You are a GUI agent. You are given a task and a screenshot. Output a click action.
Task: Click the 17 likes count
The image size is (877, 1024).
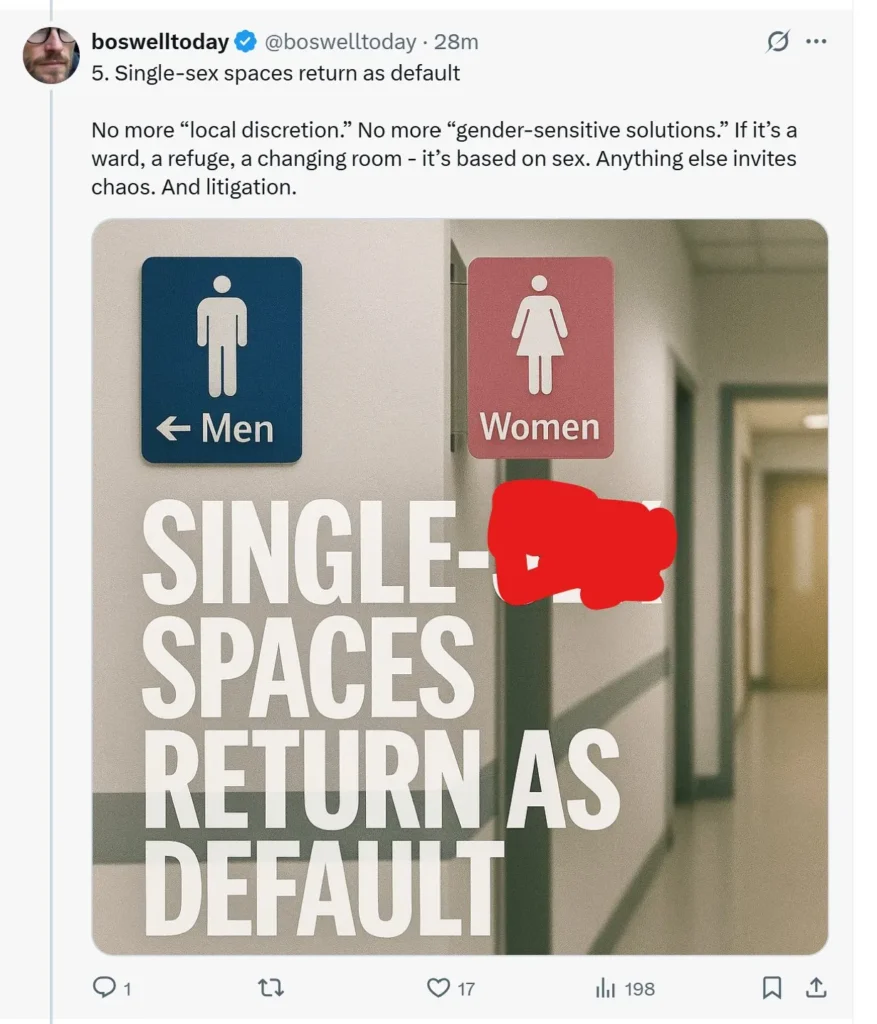tap(466, 989)
